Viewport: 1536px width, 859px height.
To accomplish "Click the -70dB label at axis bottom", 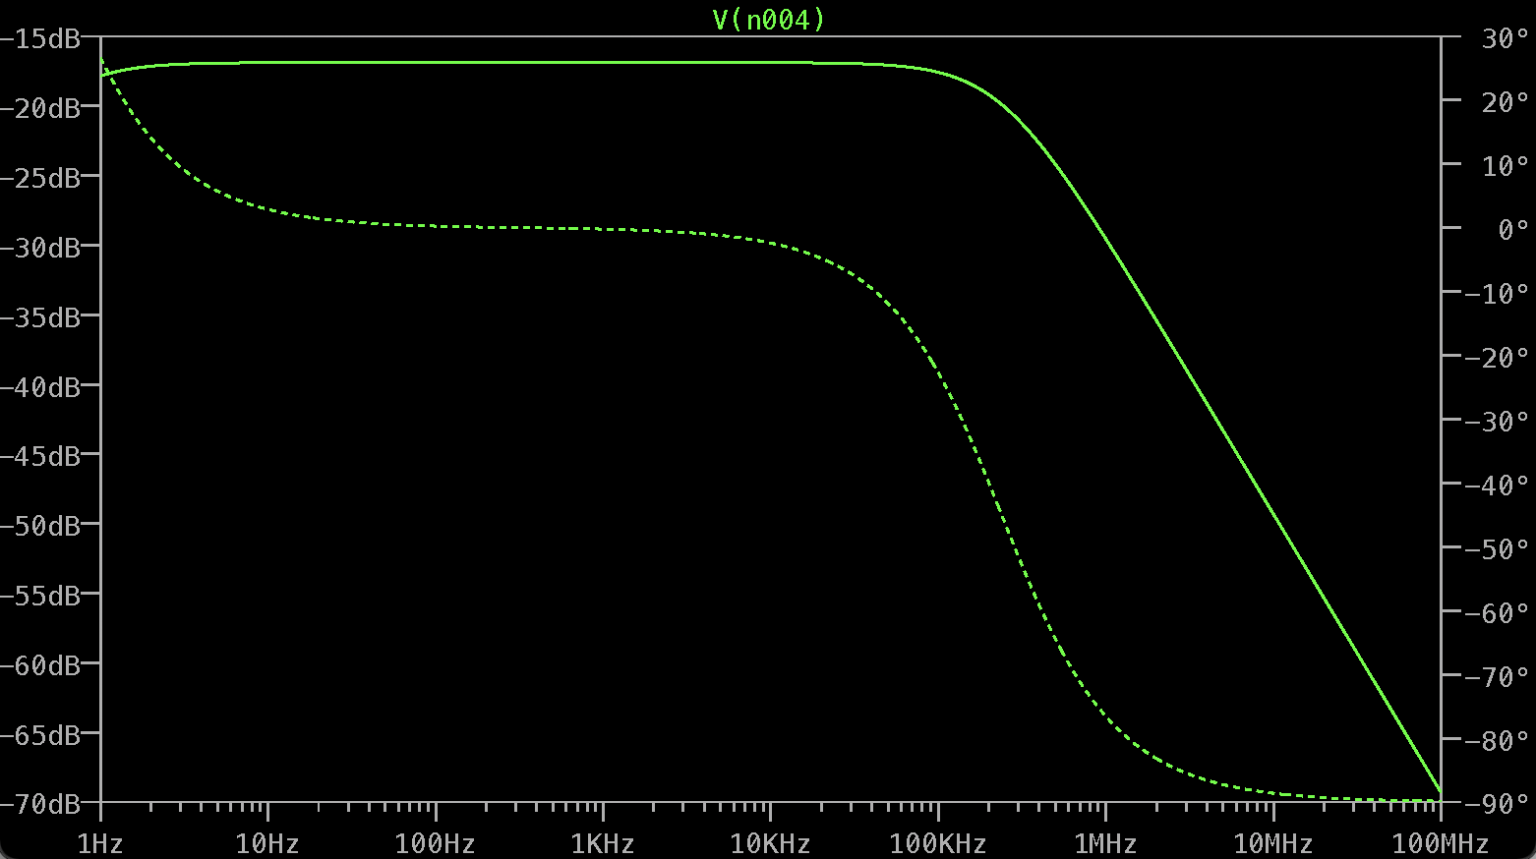I will [40, 804].
